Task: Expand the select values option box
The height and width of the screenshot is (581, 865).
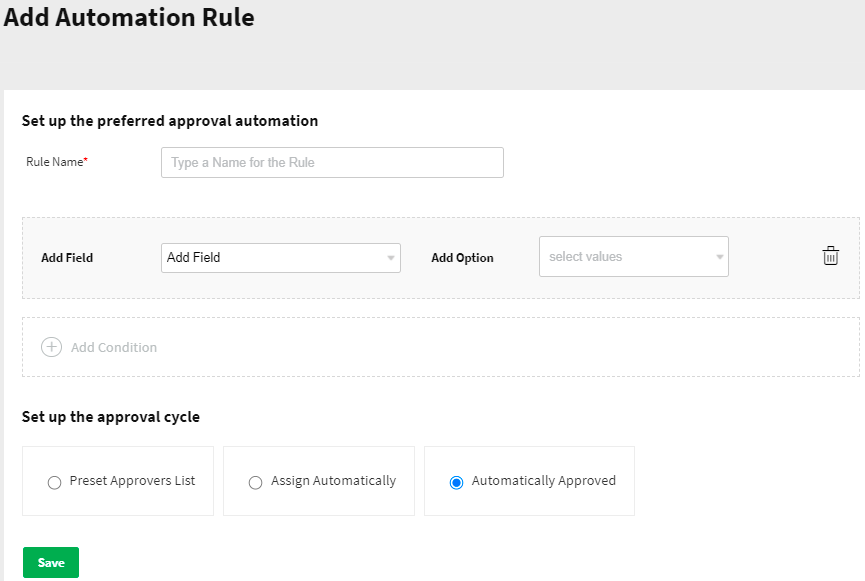Action: click(625, 257)
